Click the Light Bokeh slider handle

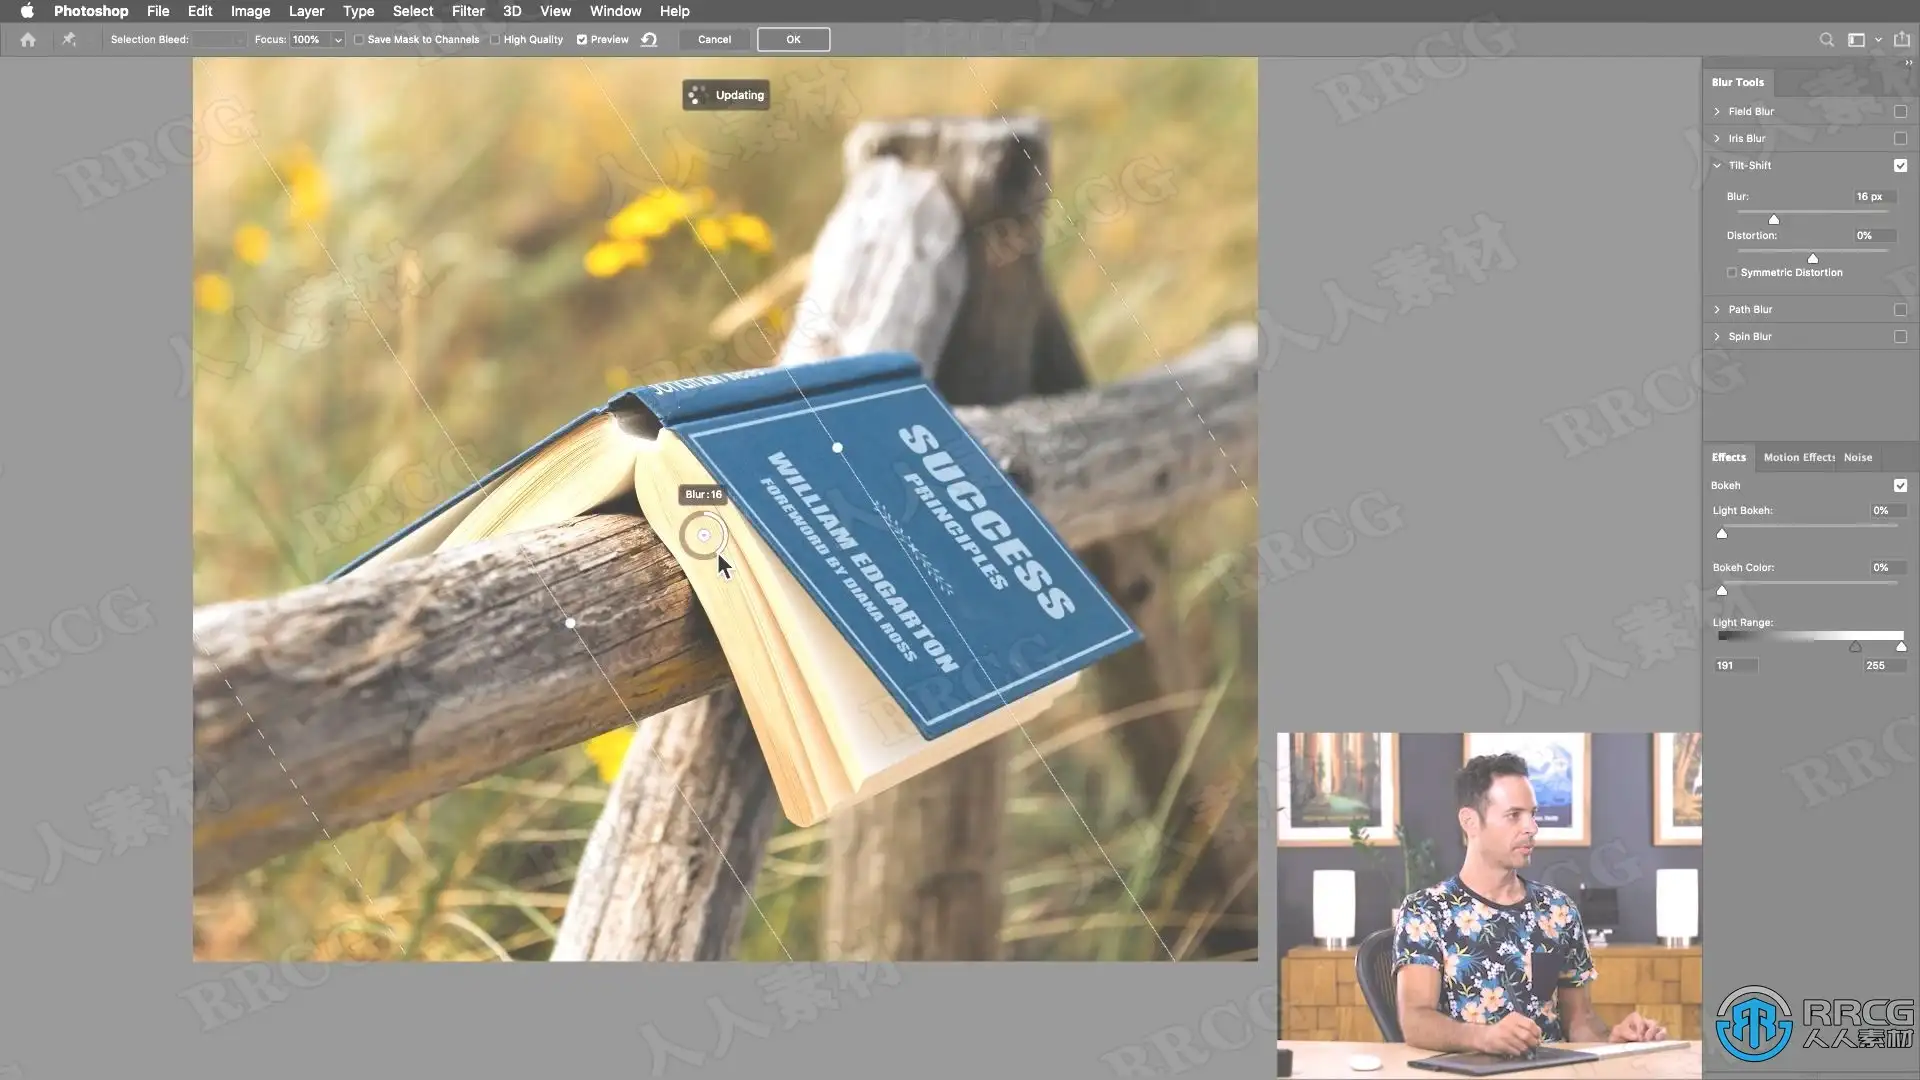coord(1722,534)
